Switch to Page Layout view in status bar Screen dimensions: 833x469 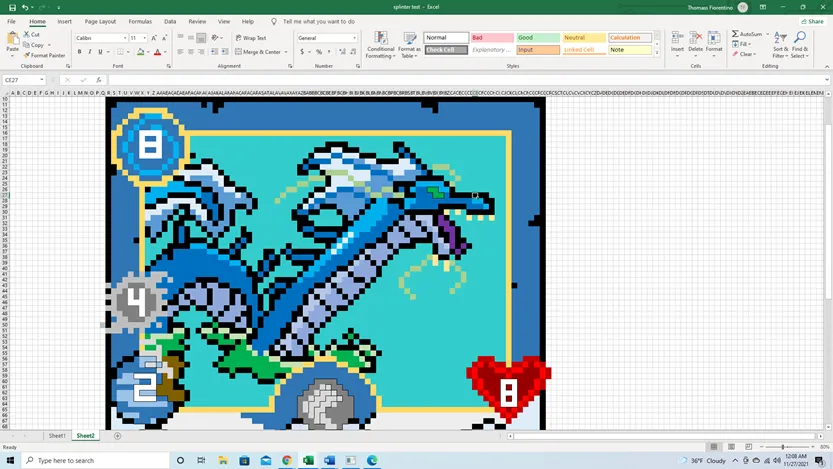coord(731,447)
